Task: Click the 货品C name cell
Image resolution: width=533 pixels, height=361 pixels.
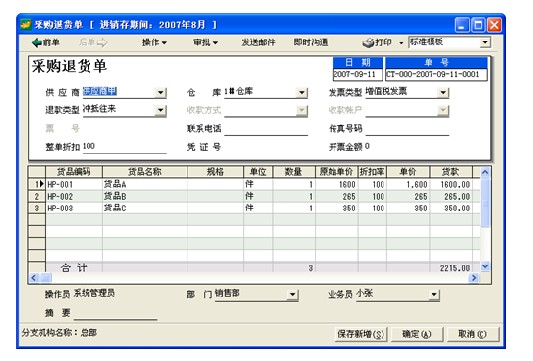Action: [145, 208]
